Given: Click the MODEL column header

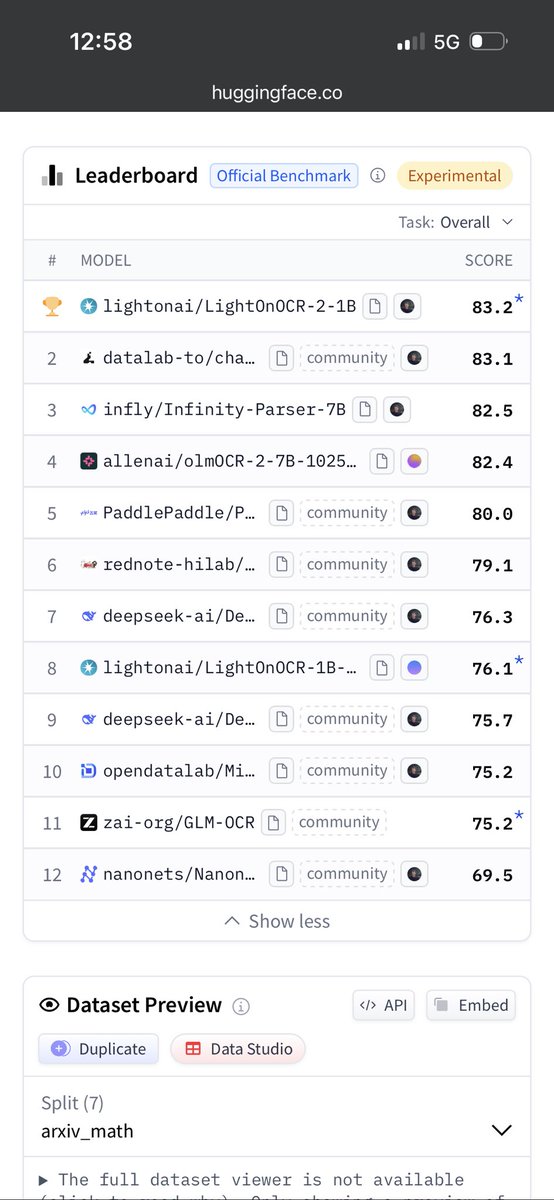Looking at the screenshot, I should 106,260.
